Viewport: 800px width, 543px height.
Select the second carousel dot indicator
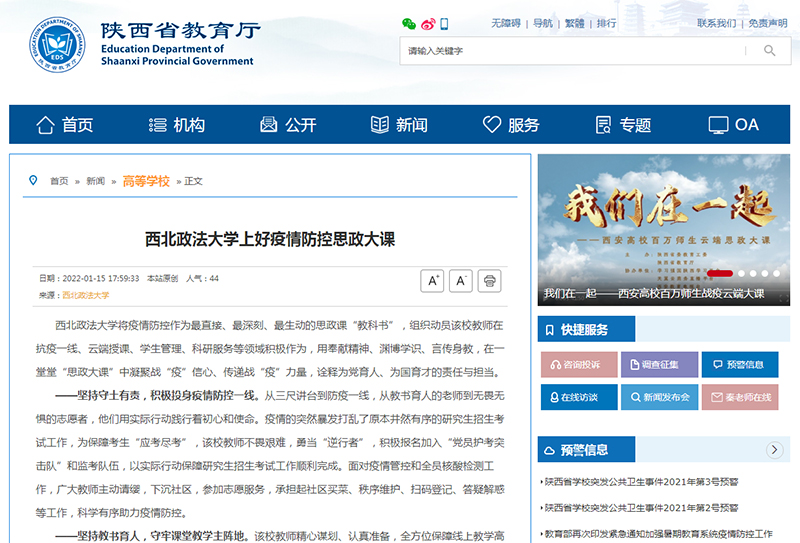(740, 273)
